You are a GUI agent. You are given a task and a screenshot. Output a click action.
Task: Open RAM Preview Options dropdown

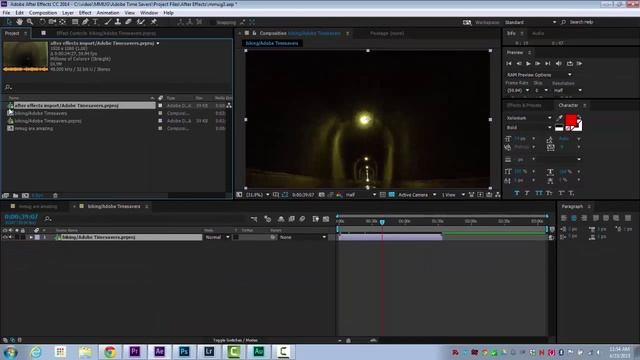click(x=539, y=75)
